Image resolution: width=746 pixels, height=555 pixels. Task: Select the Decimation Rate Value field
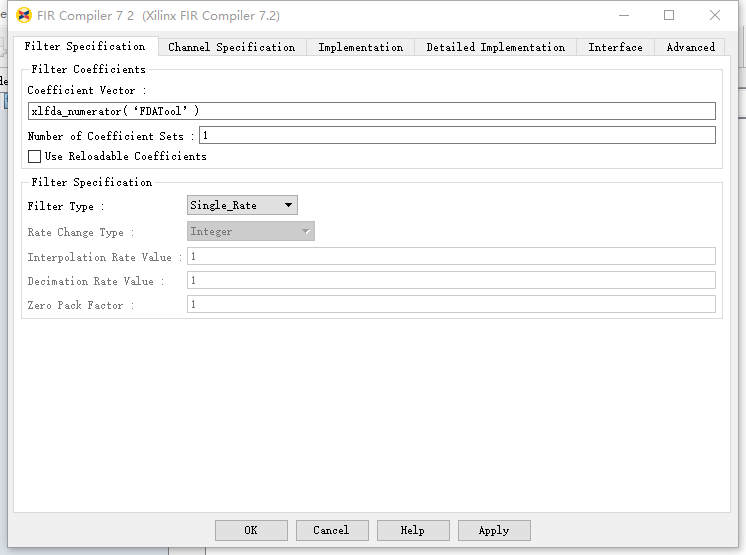pyautogui.click(x=451, y=280)
